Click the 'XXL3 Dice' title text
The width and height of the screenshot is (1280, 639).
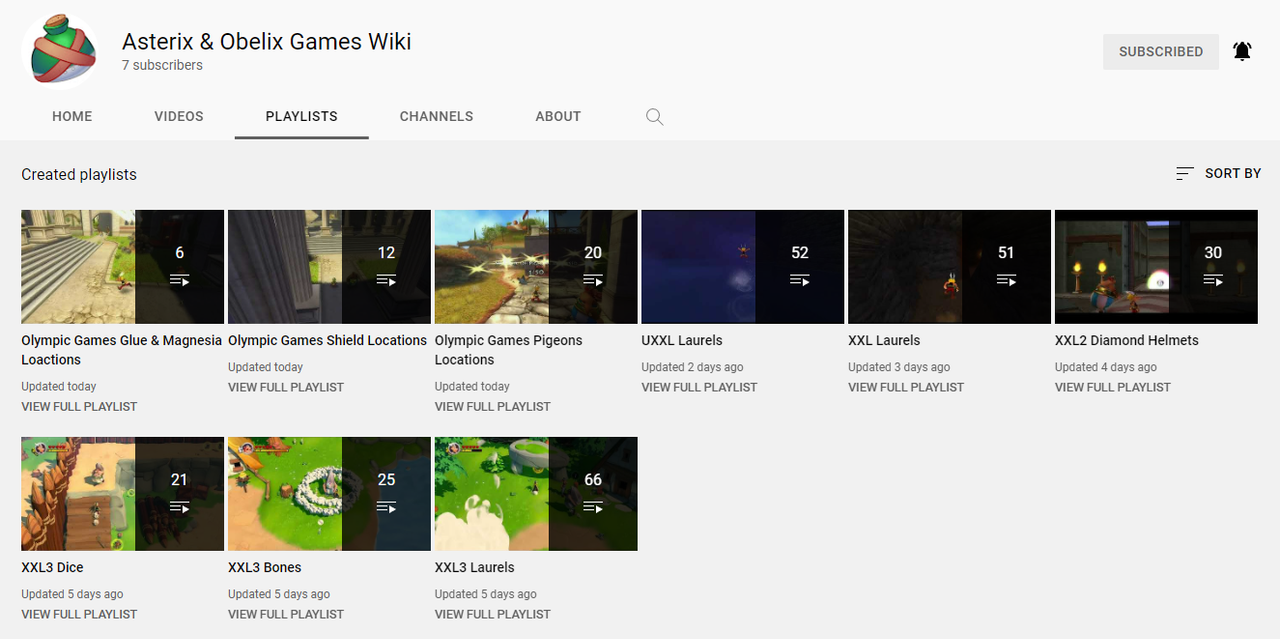coord(52,568)
